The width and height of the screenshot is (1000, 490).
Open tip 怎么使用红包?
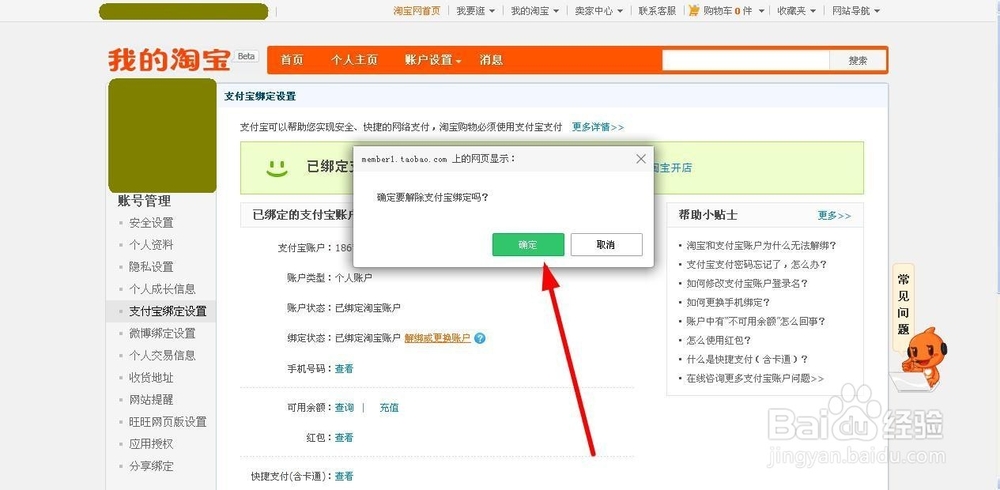(719, 340)
